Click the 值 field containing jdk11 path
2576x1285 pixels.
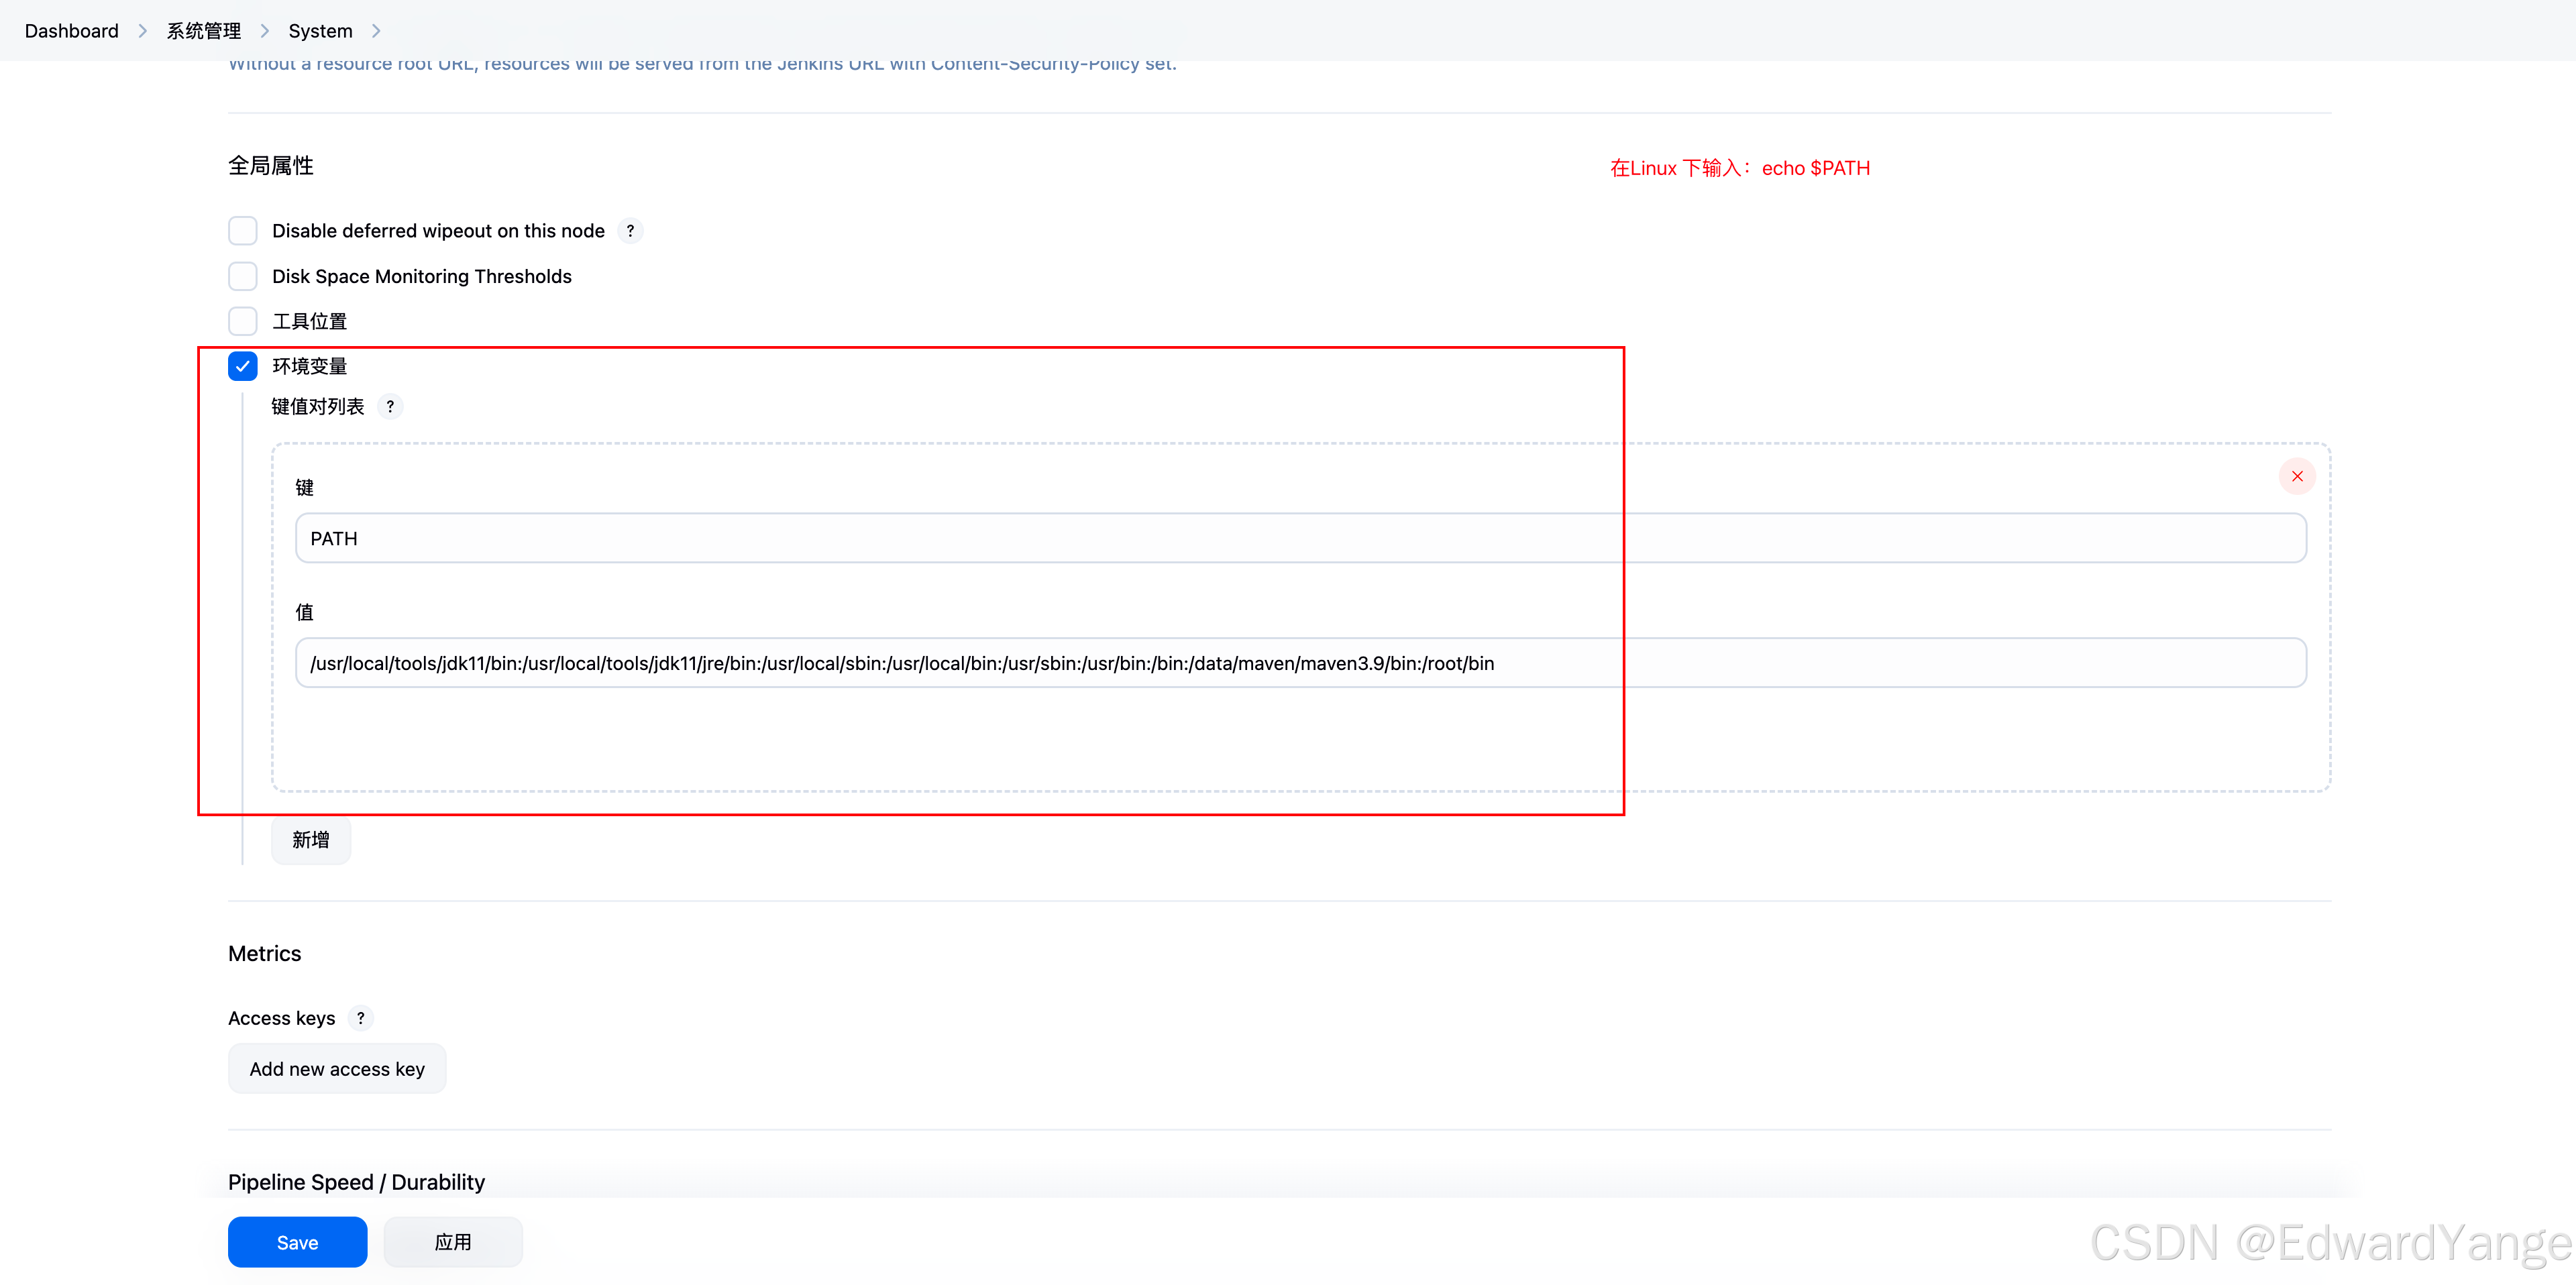pos(900,662)
